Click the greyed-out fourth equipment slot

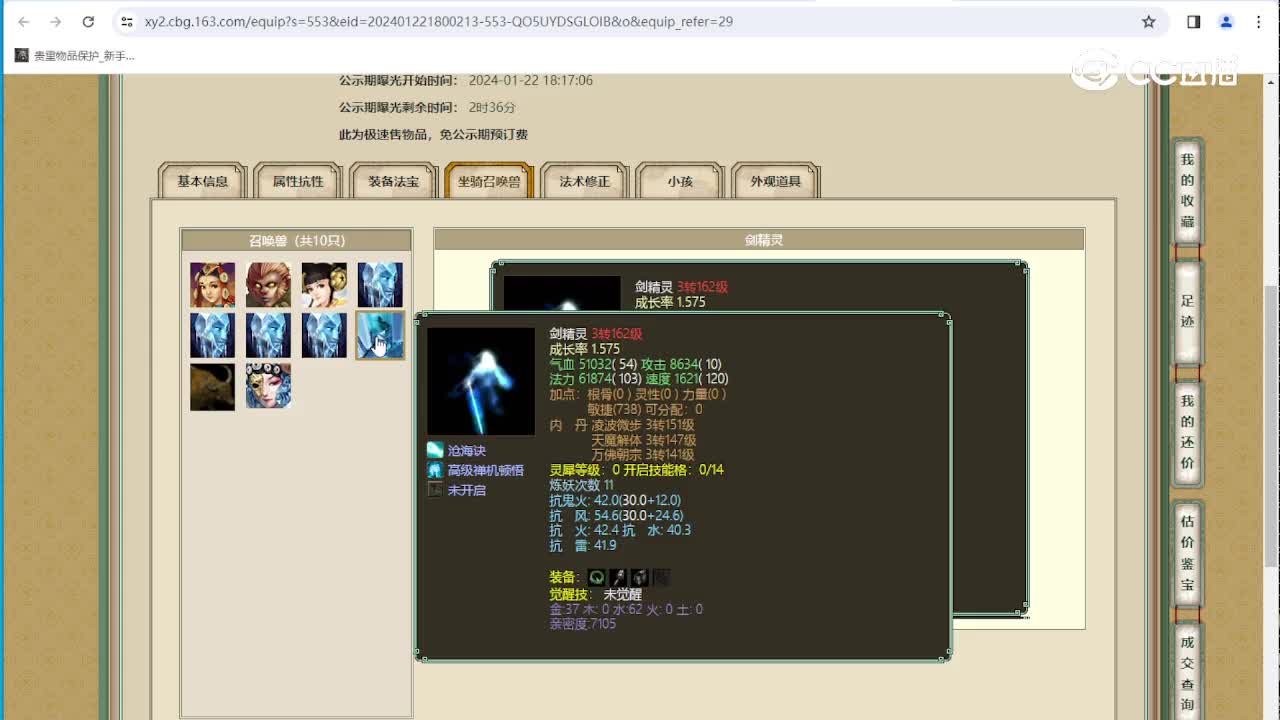pyautogui.click(x=661, y=578)
